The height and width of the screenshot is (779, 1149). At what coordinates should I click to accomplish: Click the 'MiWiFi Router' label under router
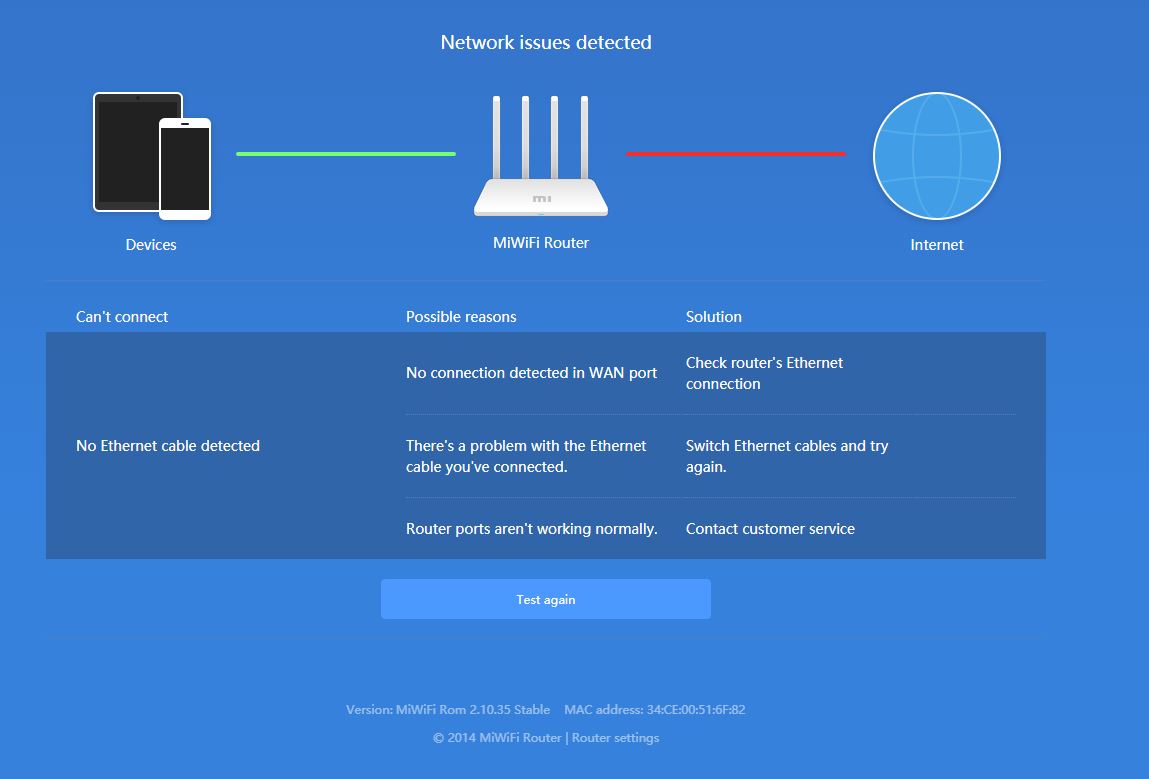pos(541,243)
